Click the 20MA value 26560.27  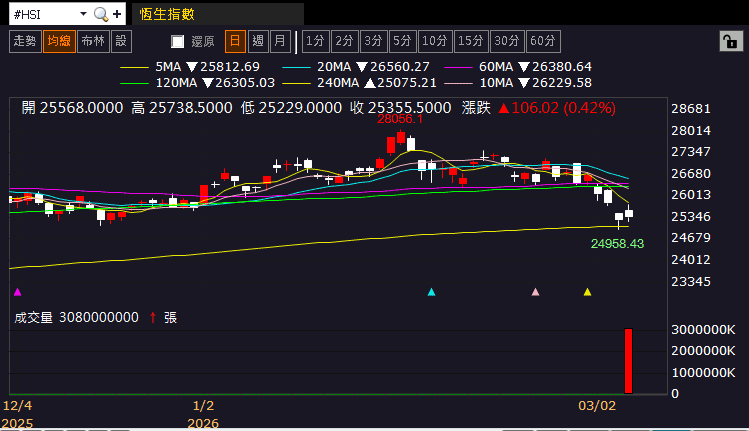[x=400, y=67]
